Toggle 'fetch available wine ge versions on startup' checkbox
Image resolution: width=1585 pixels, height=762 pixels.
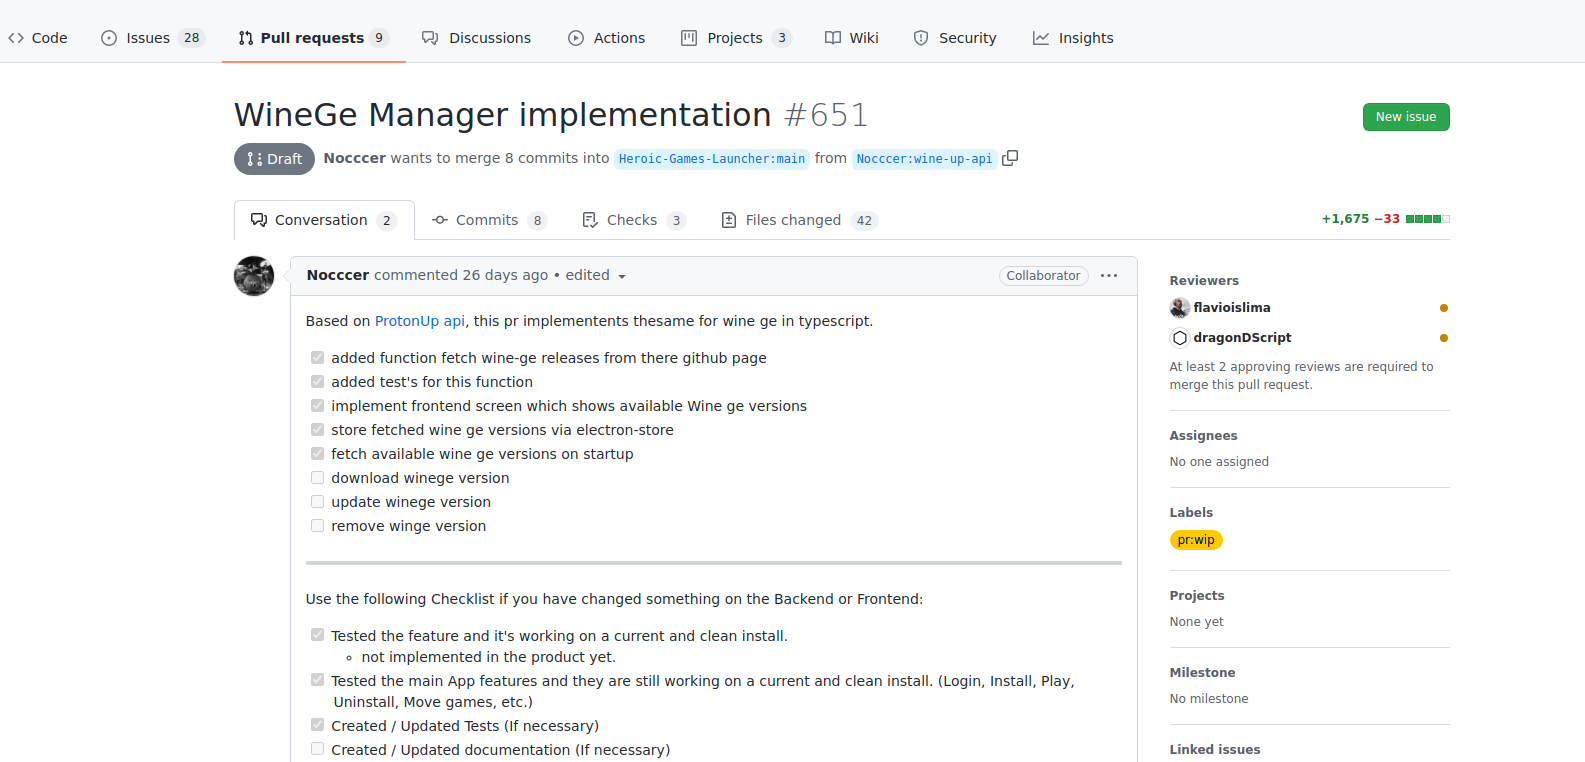tap(317, 453)
